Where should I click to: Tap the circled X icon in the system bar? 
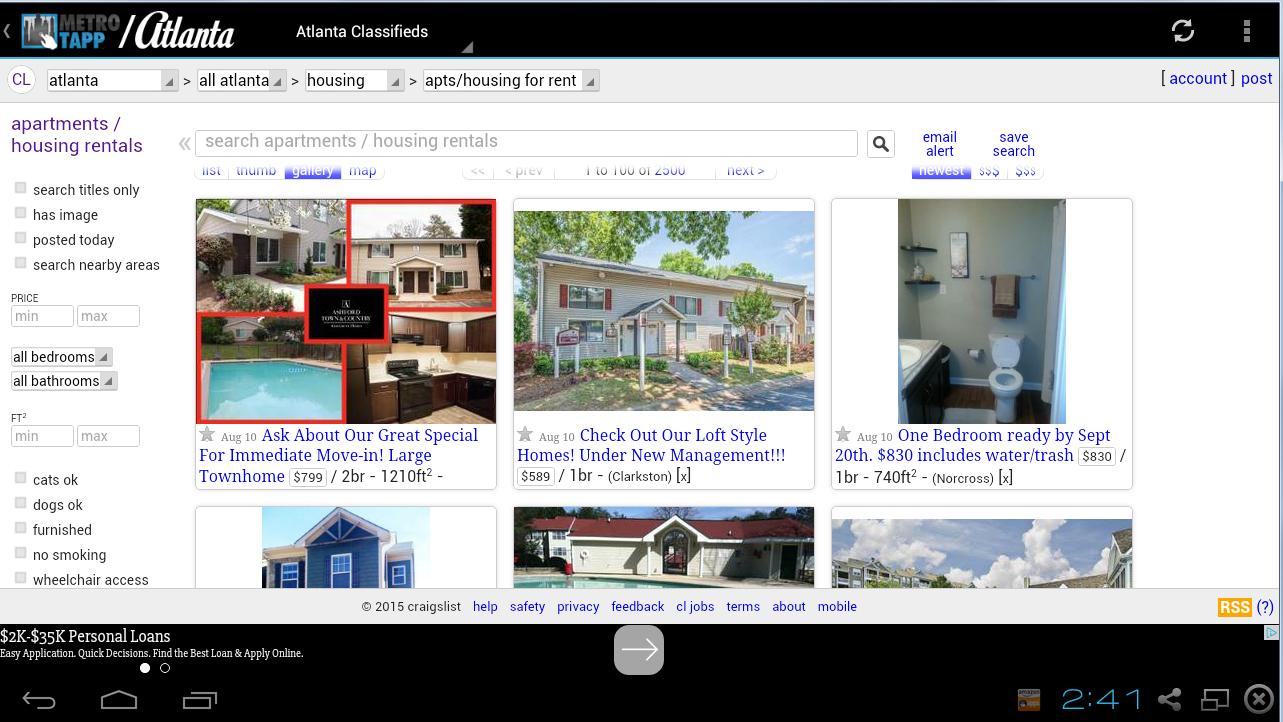click(1258, 699)
